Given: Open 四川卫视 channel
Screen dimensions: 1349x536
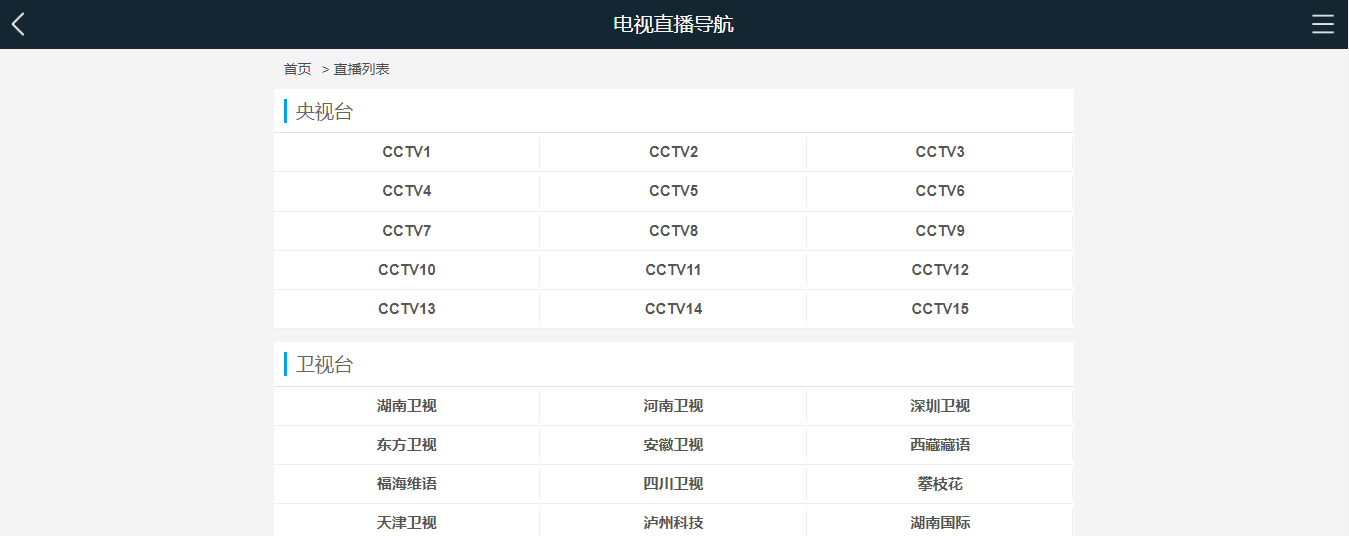Looking at the screenshot, I should click(673, 484).
